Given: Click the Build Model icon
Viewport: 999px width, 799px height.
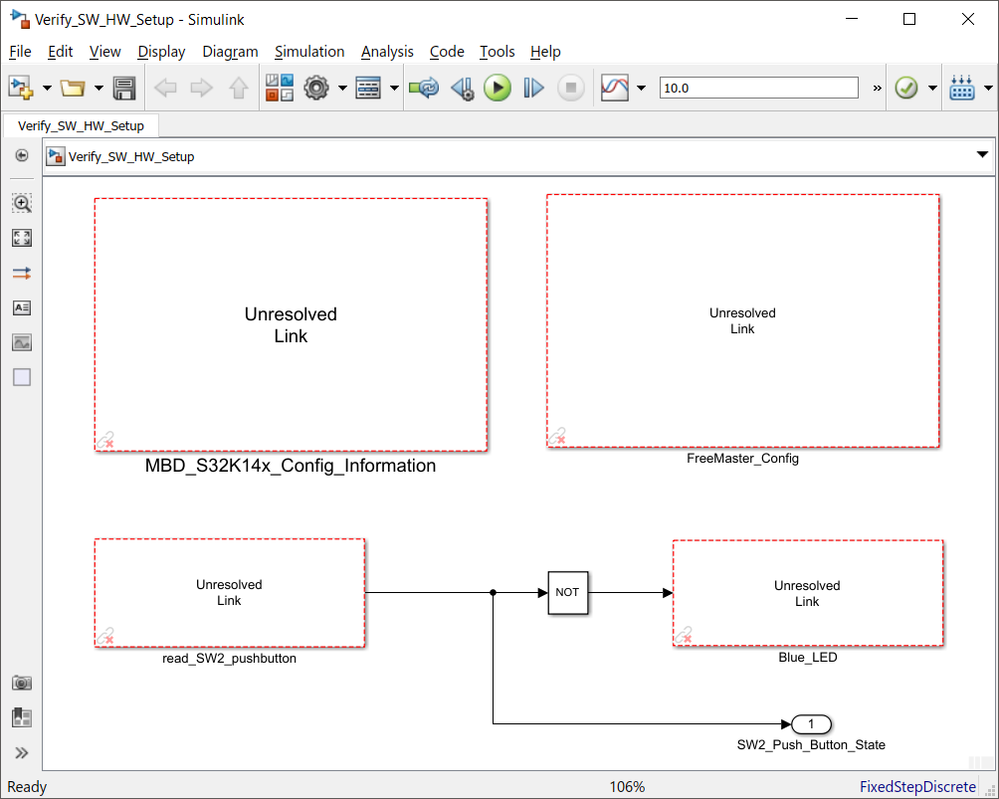Looking at the screenshot, I should click(962, 88).
